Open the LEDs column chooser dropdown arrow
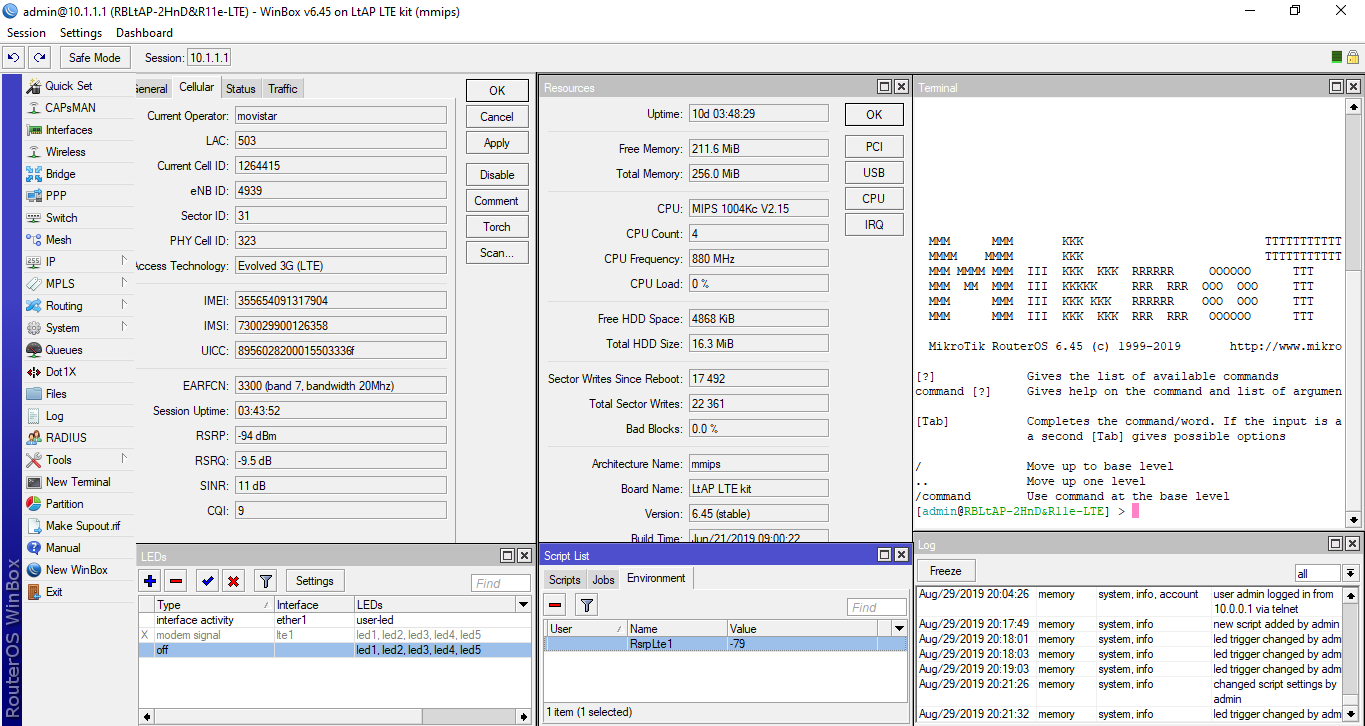Screen dimensions: 1365x726 [524, 603]
